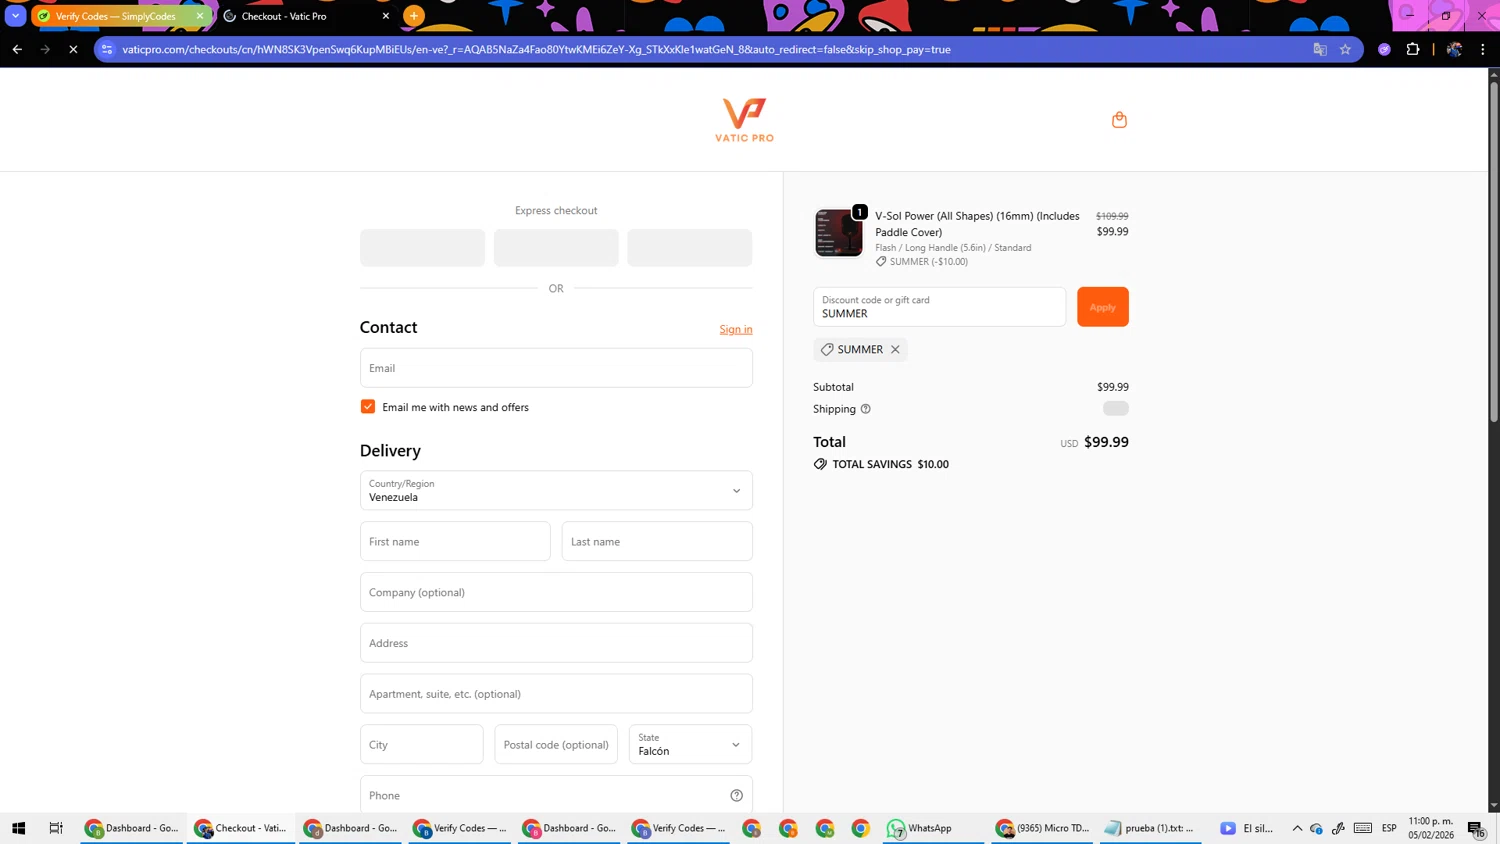Click the Sign in link
Screen dimensions: 1500x844
(x=736, y=329)
